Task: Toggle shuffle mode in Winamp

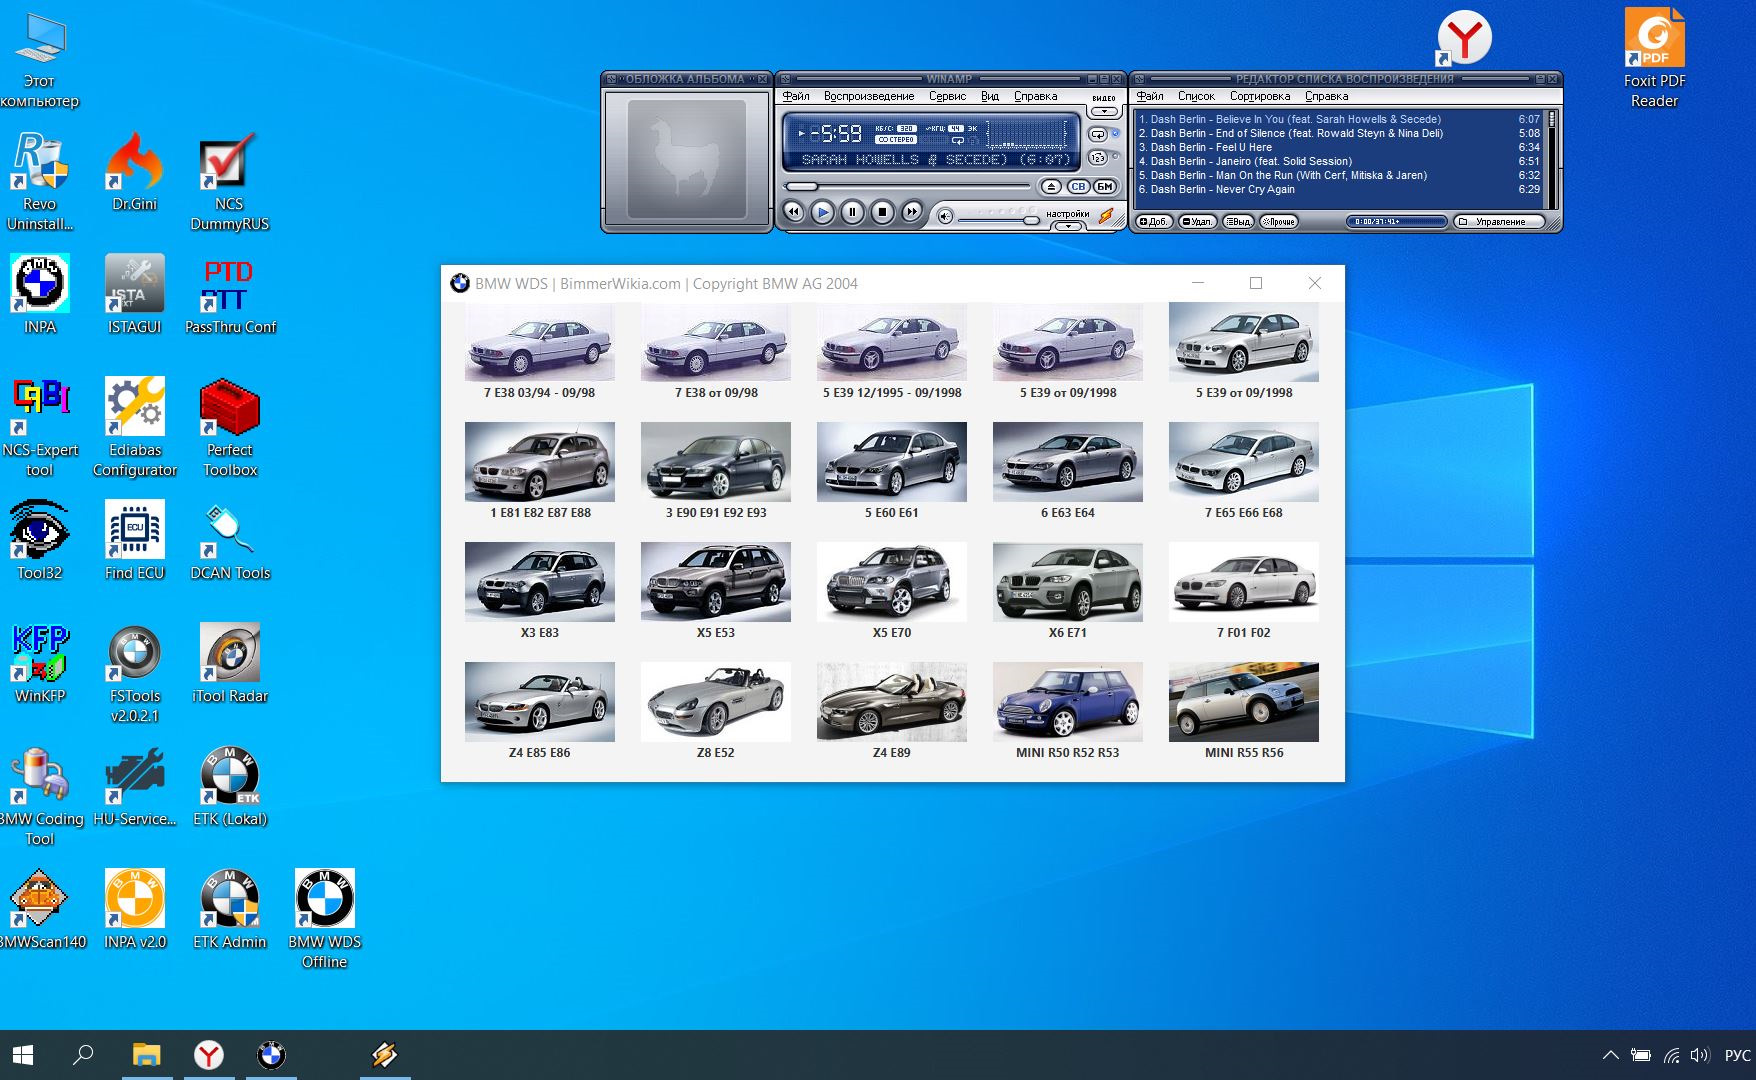Action: 1098,158
